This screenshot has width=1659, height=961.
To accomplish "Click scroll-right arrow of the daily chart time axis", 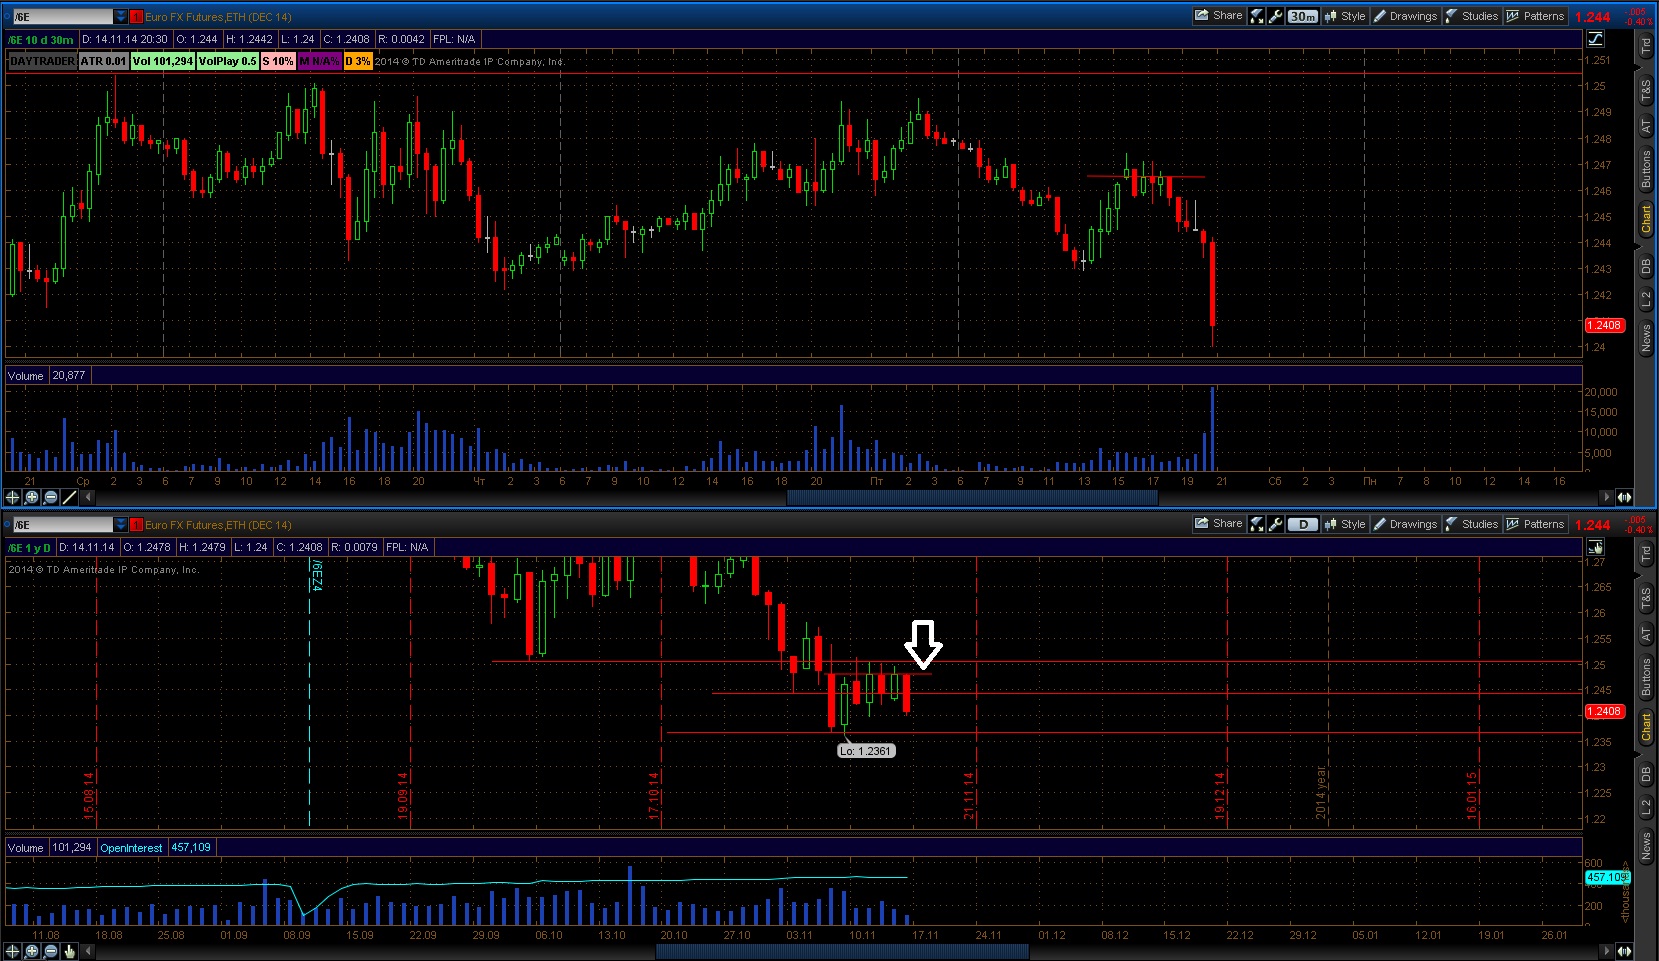I will click(1607, 951).
